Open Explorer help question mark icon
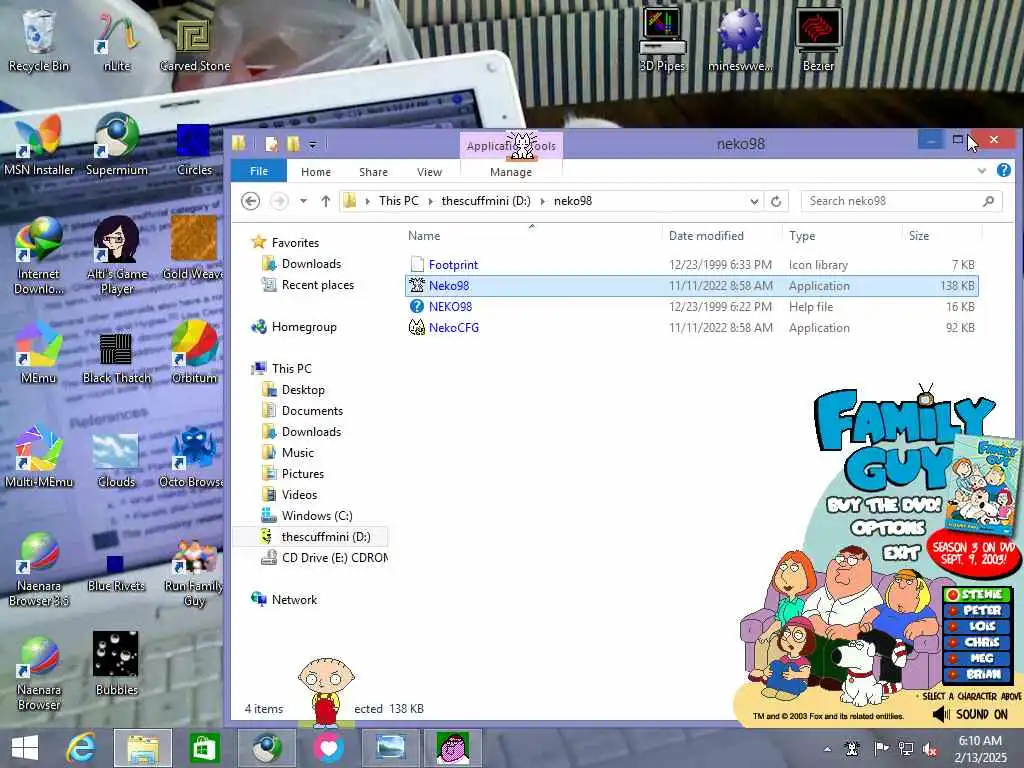This screenshot has height=768, width=1024. pos(1004,170)
